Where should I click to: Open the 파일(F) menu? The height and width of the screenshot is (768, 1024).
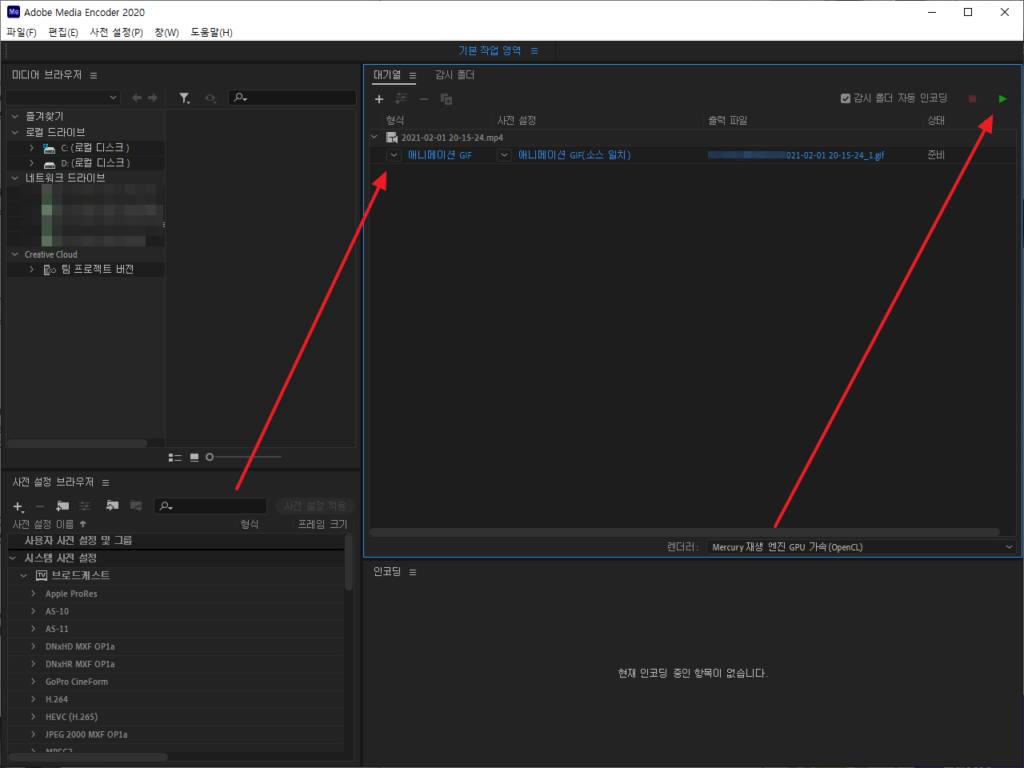(20, 31)
